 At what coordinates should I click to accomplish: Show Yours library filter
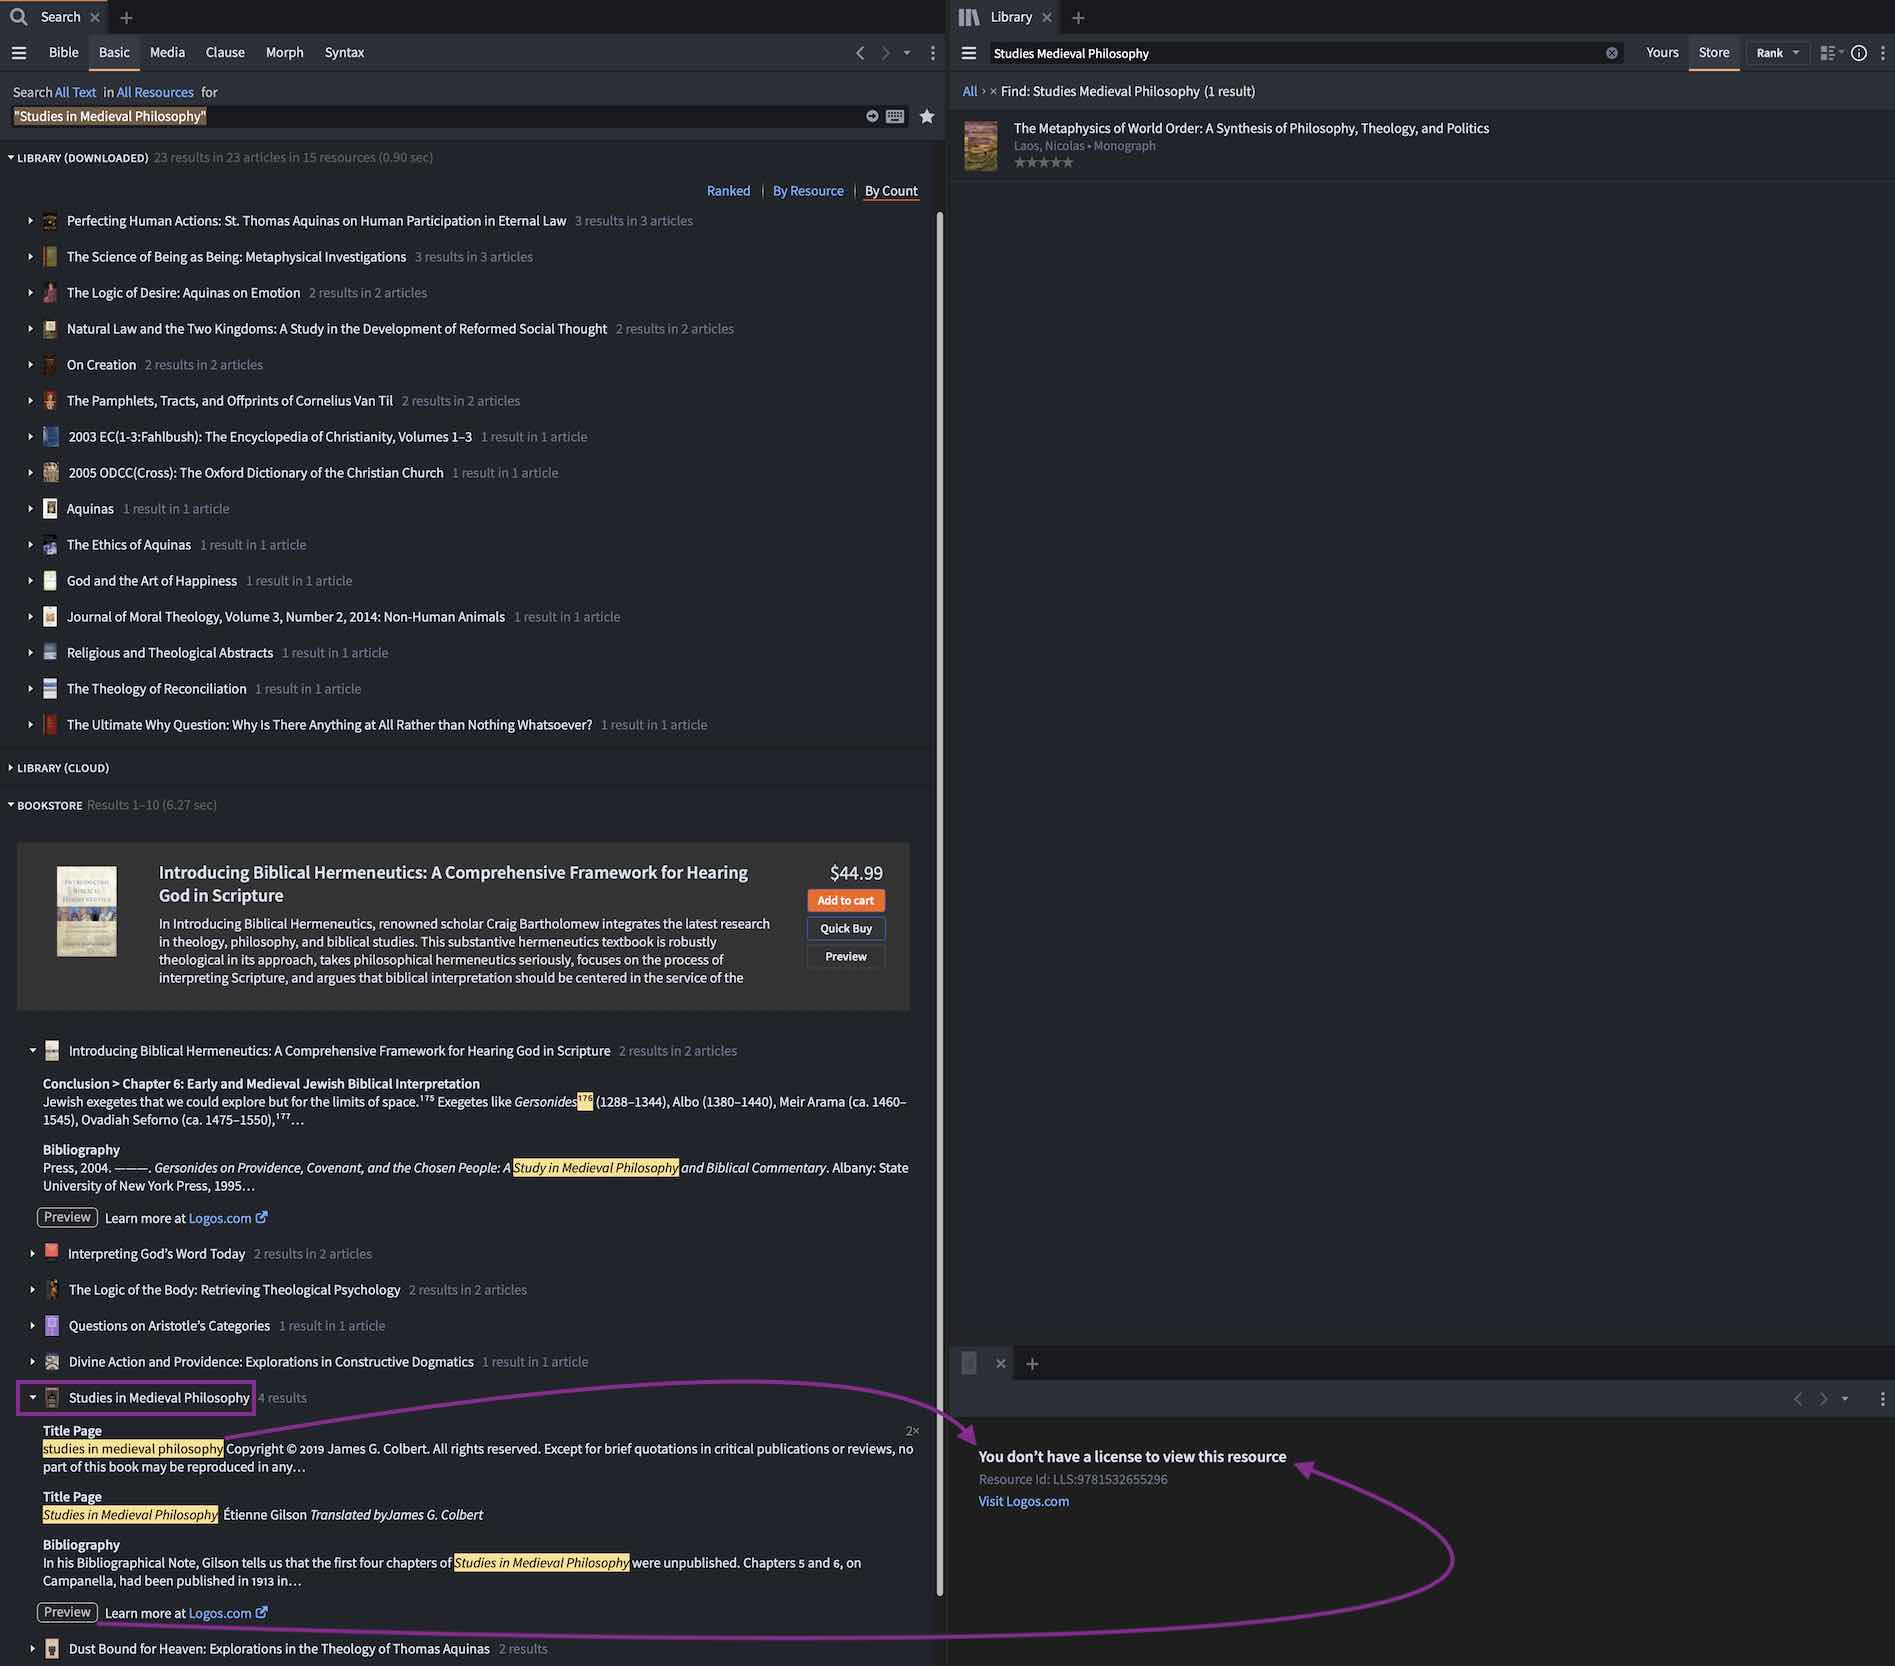coord(1662,52)
